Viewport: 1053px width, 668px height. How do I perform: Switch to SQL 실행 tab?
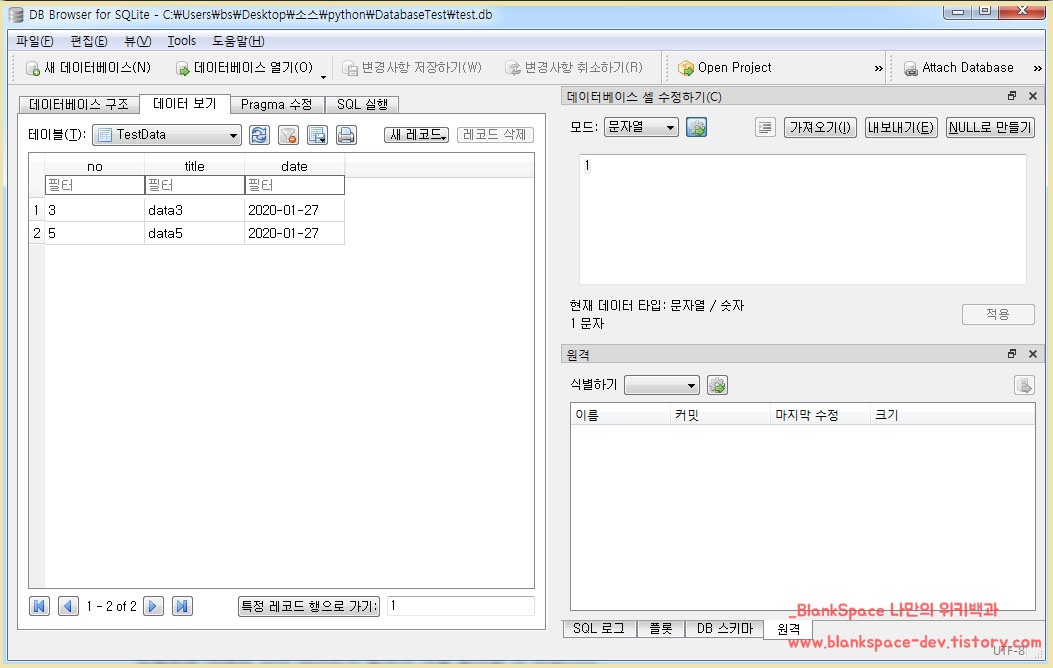pyautogui.click(x=362, y=105)
